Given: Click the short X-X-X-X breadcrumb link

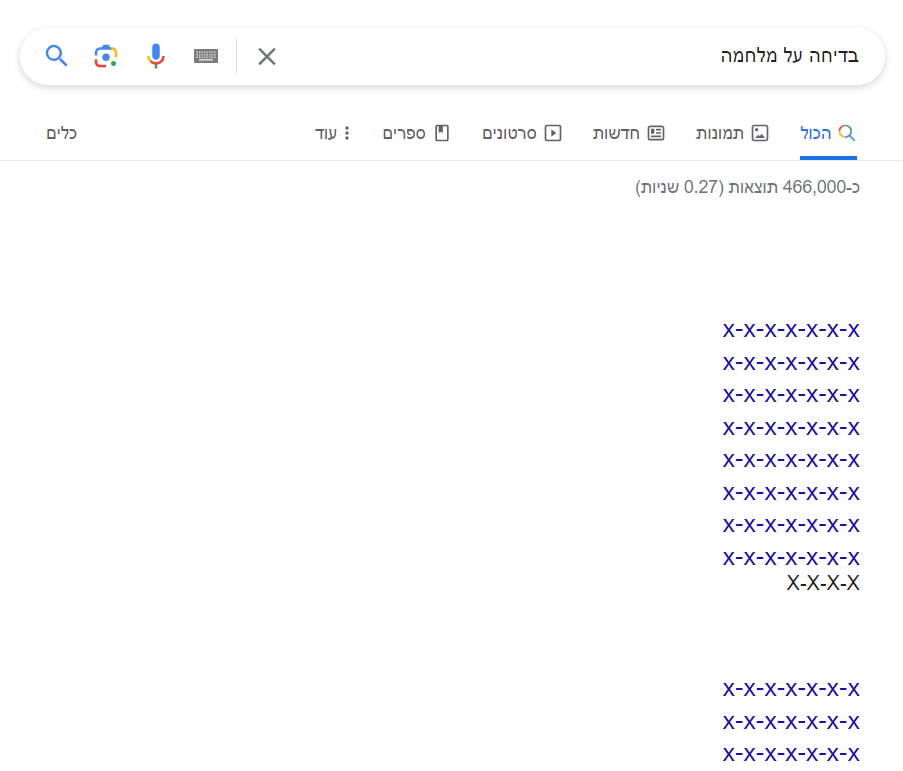Looking at the screenshot, I should (x=822, y=583).
